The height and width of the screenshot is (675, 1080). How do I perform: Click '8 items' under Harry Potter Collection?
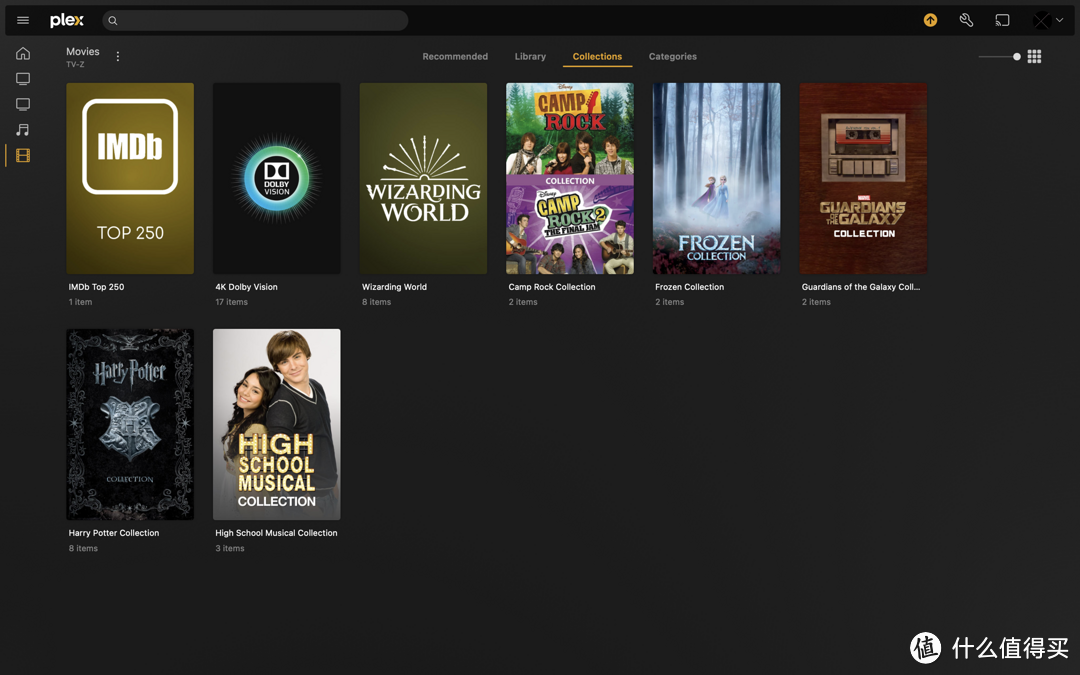coord(83,548)
